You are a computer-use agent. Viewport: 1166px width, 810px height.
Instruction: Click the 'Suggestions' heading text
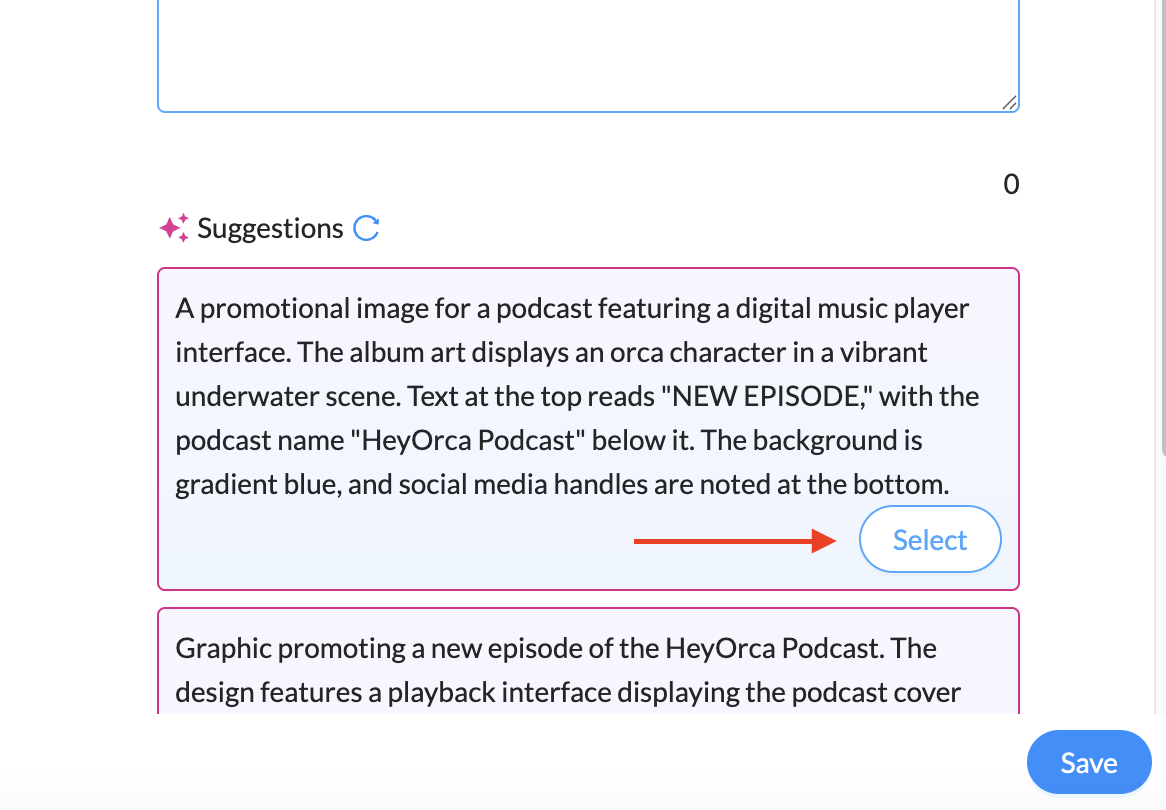(270, 228)
